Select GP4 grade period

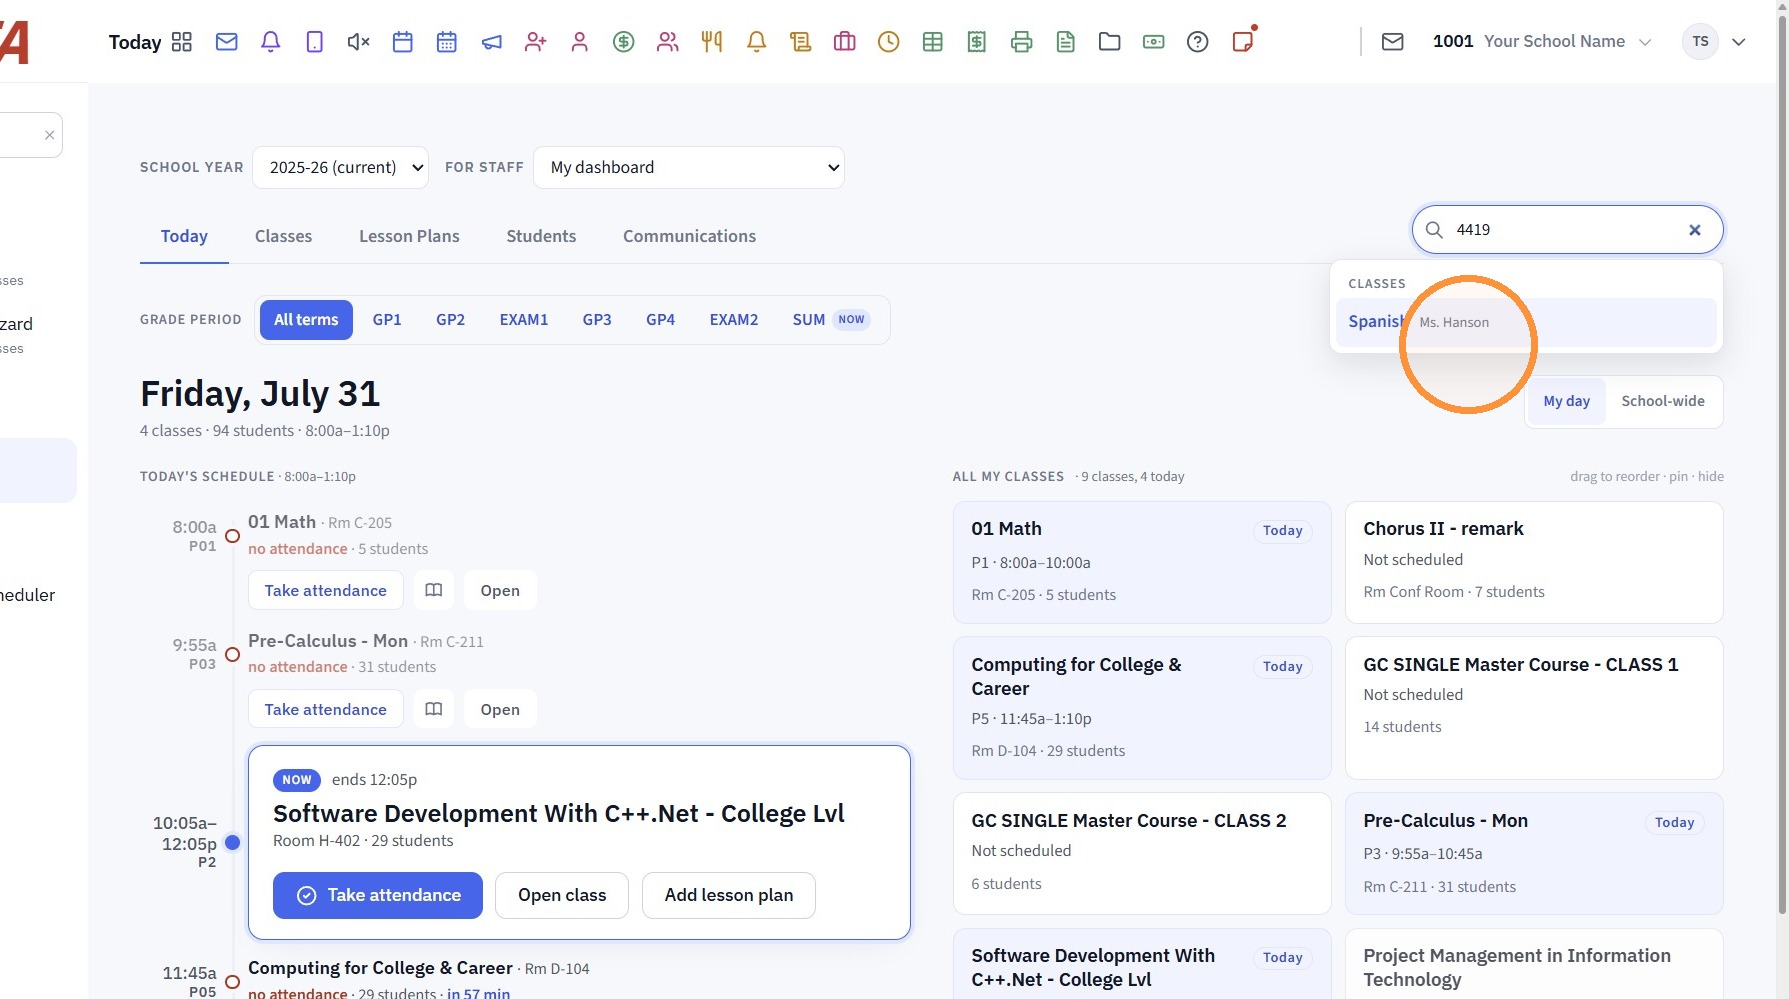661,320
